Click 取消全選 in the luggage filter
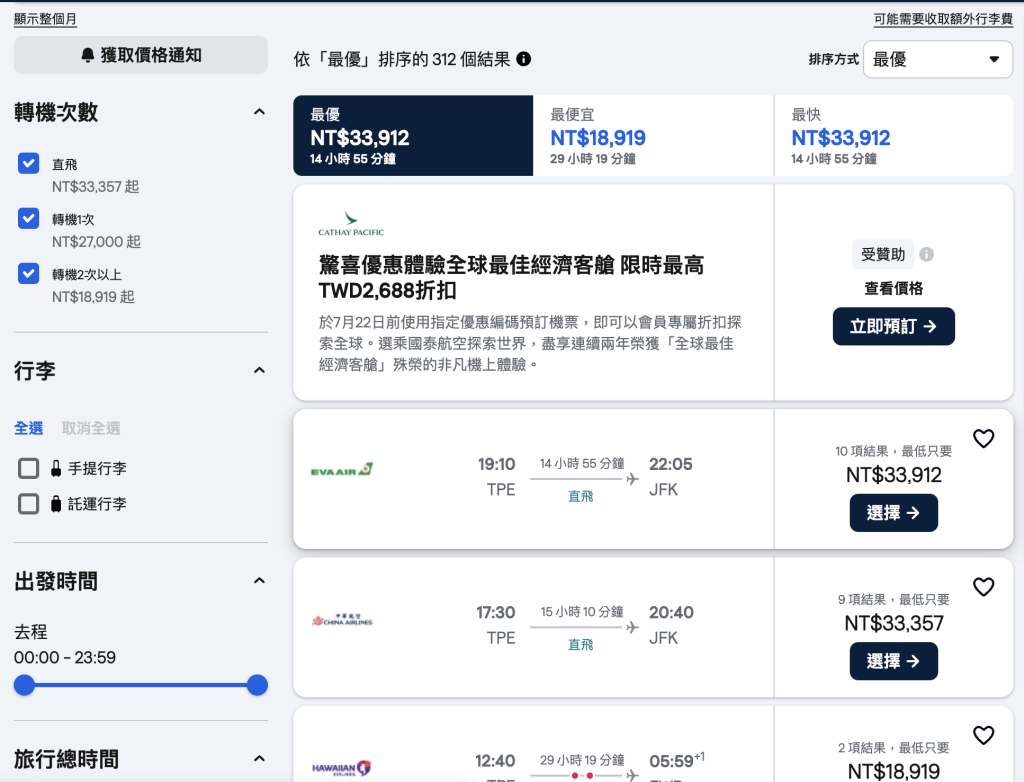The width and height of the screenshot is (1024, 782). (91, 429)
